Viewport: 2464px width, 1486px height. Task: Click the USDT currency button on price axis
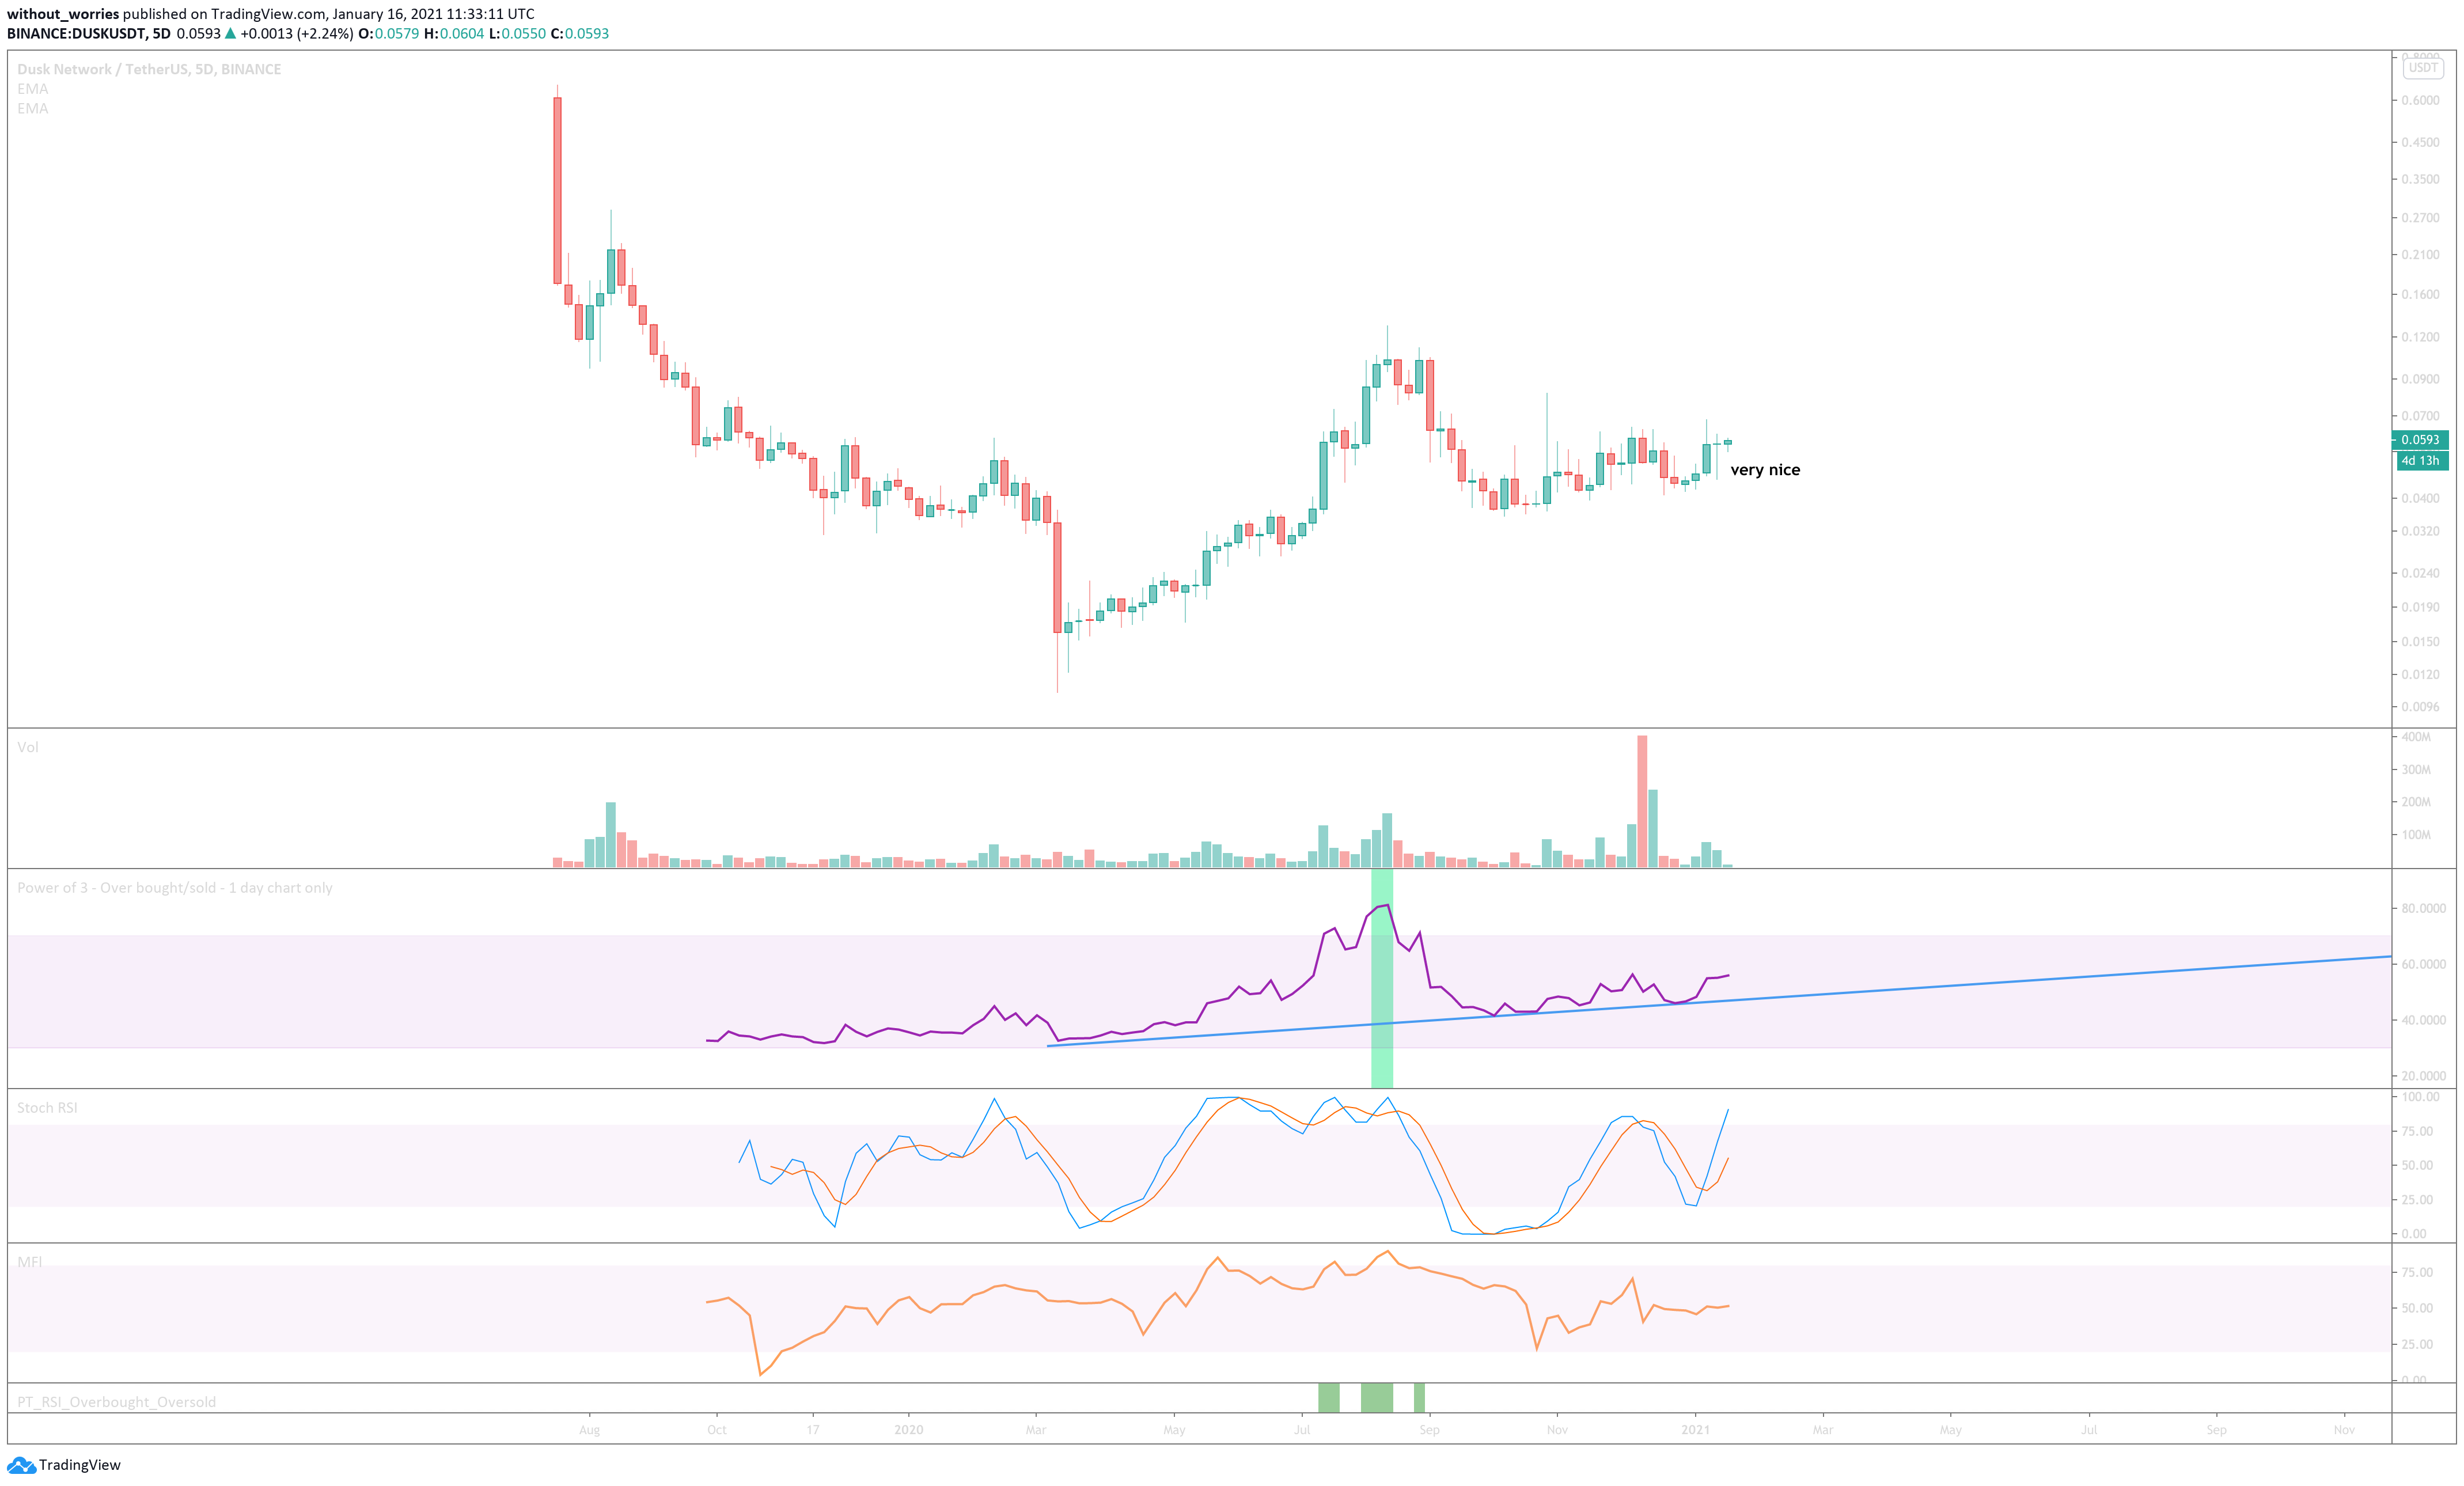pyautogui.click(x=2423, y=68)
